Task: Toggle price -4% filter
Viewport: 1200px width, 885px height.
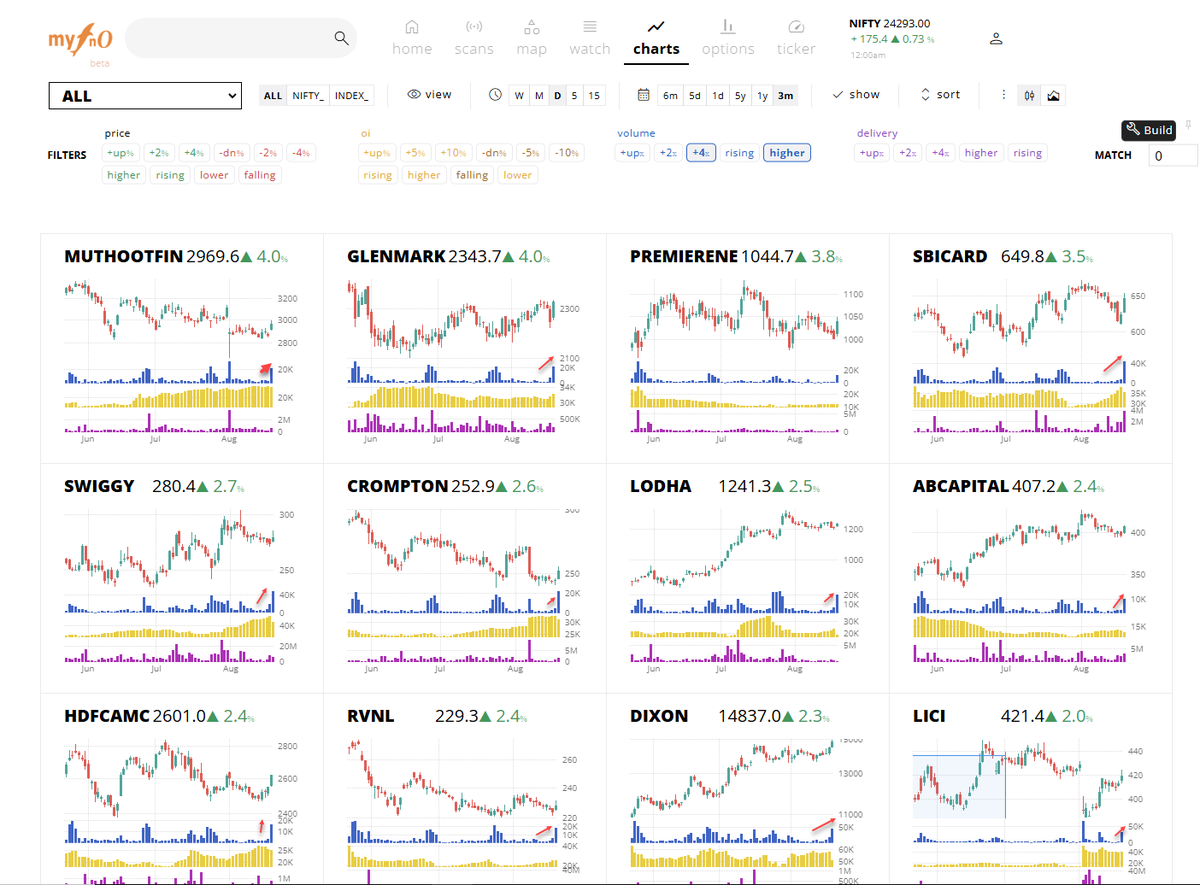Action: [x=301, y=153]
